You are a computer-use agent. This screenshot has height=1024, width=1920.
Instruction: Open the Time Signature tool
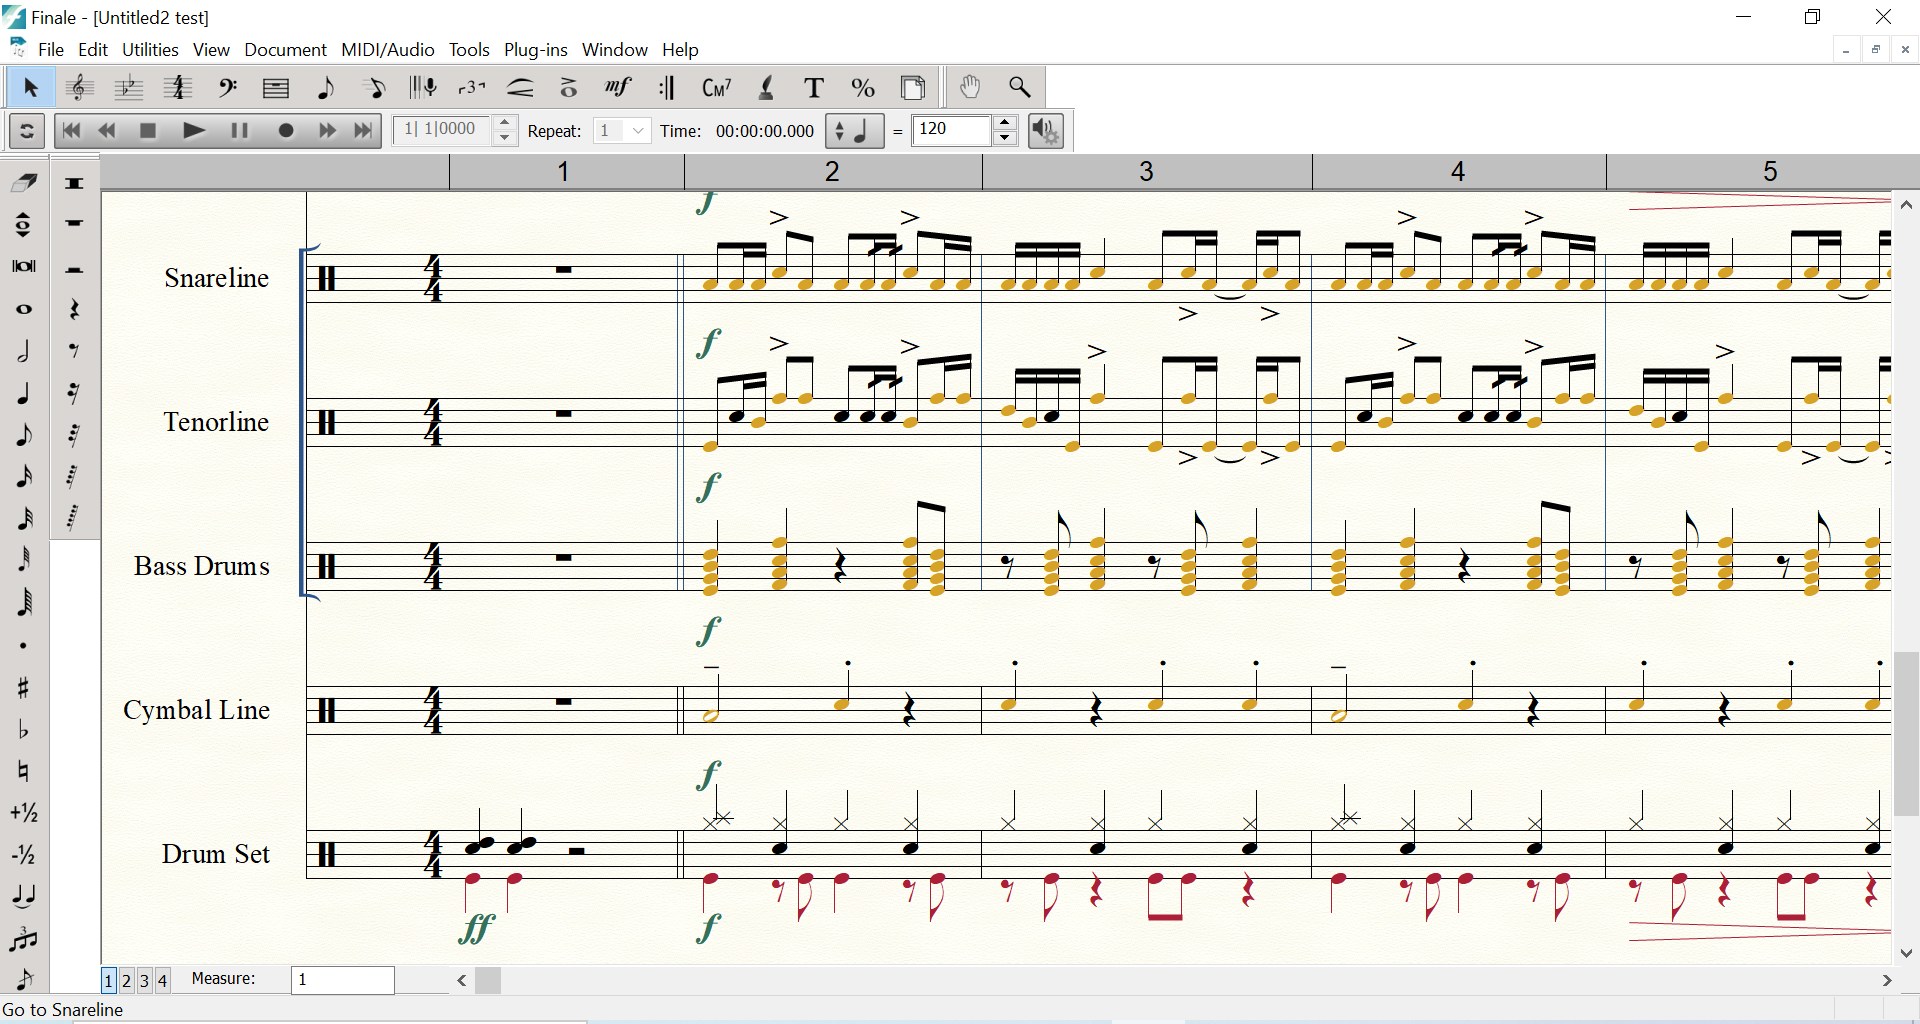click(x=178, y=89)
